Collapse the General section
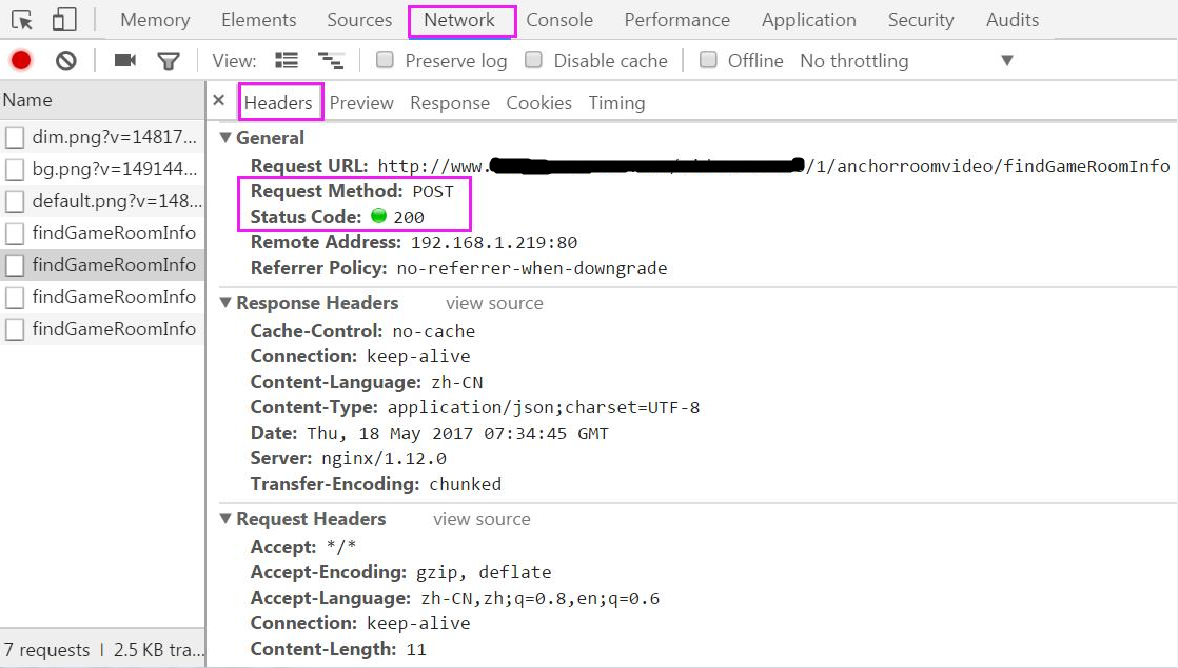Viewport: 1178px width, 668px height. pos(226,138)
